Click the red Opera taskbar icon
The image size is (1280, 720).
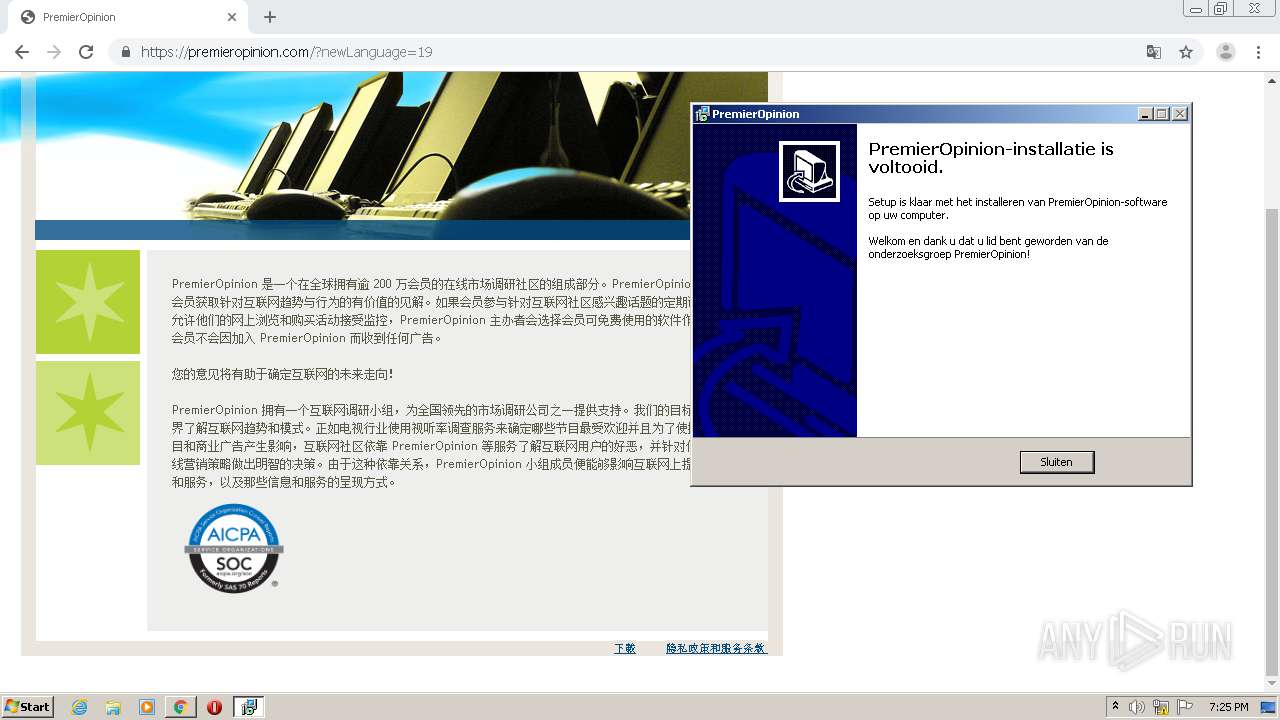coord(214,707)
